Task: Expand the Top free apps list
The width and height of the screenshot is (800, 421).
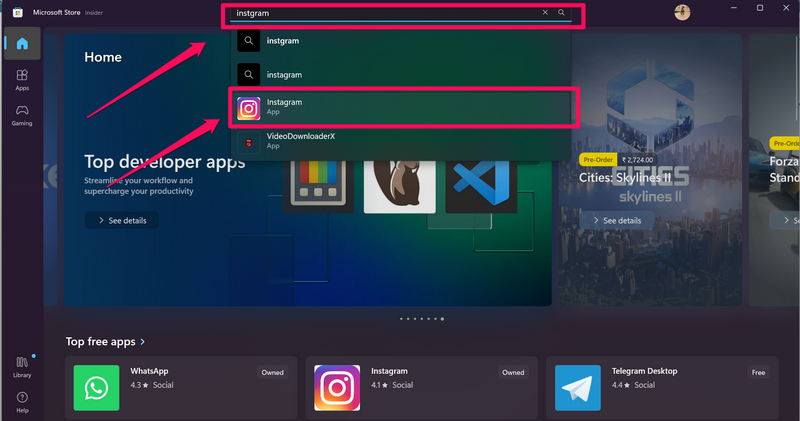Action: (106, 341)
